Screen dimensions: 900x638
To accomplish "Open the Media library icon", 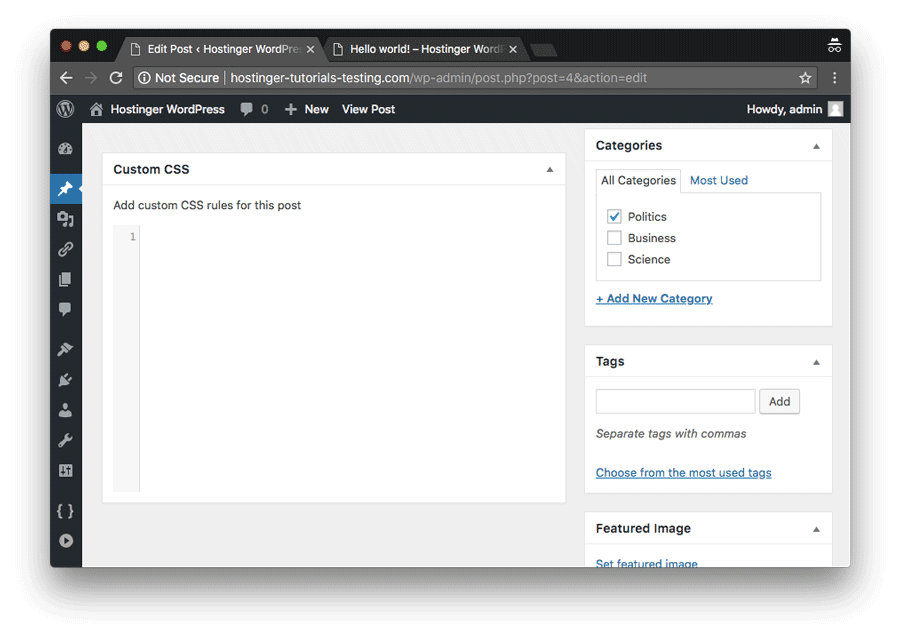I will click(x=65, y=218).
